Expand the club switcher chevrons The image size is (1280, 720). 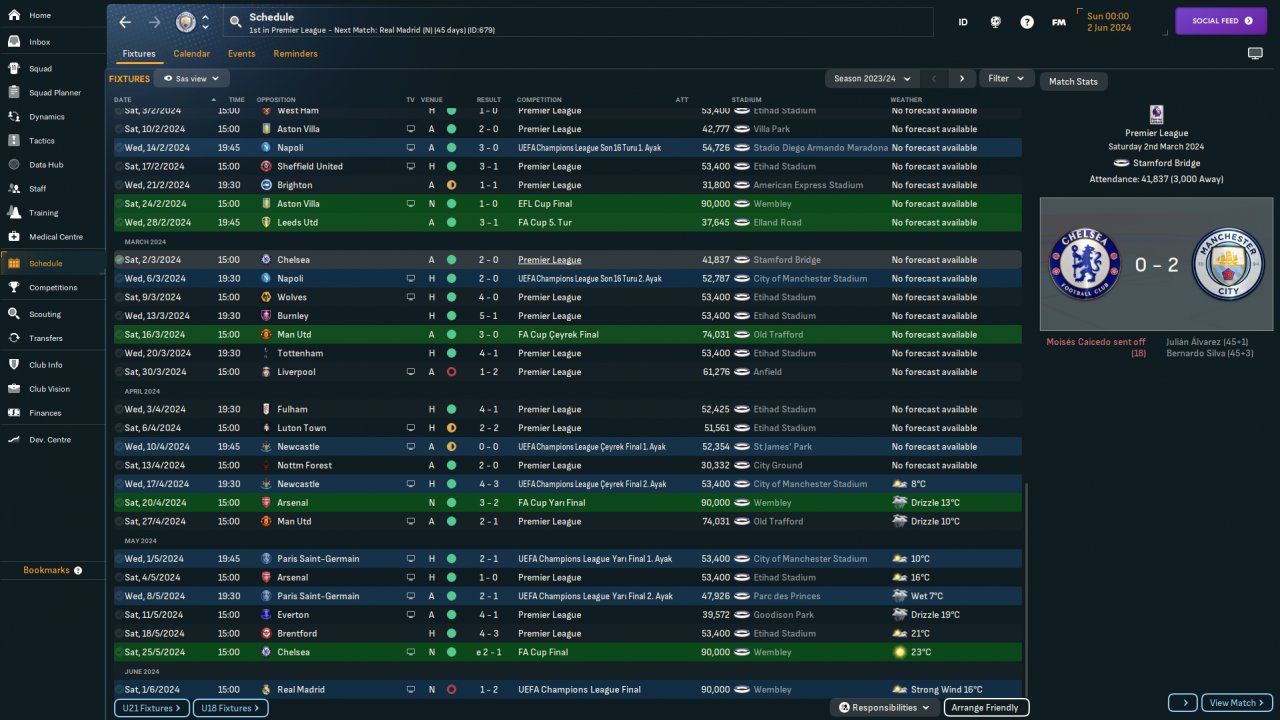(x=205, y=22)
